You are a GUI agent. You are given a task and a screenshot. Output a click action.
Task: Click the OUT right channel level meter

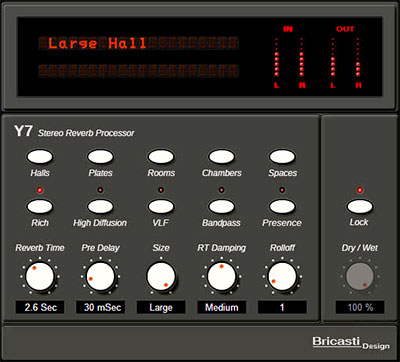click(358, 57)
